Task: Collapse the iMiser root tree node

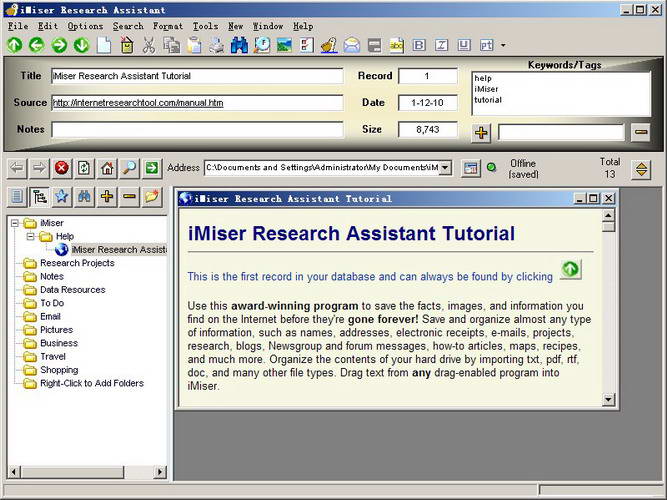Action: 15,223
